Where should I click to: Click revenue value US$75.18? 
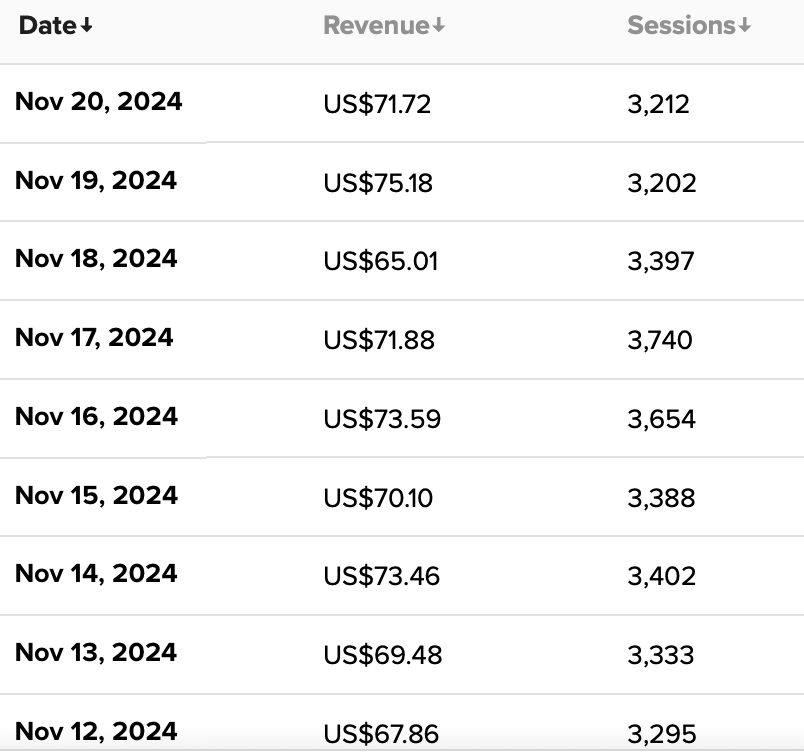pos(378,183)
